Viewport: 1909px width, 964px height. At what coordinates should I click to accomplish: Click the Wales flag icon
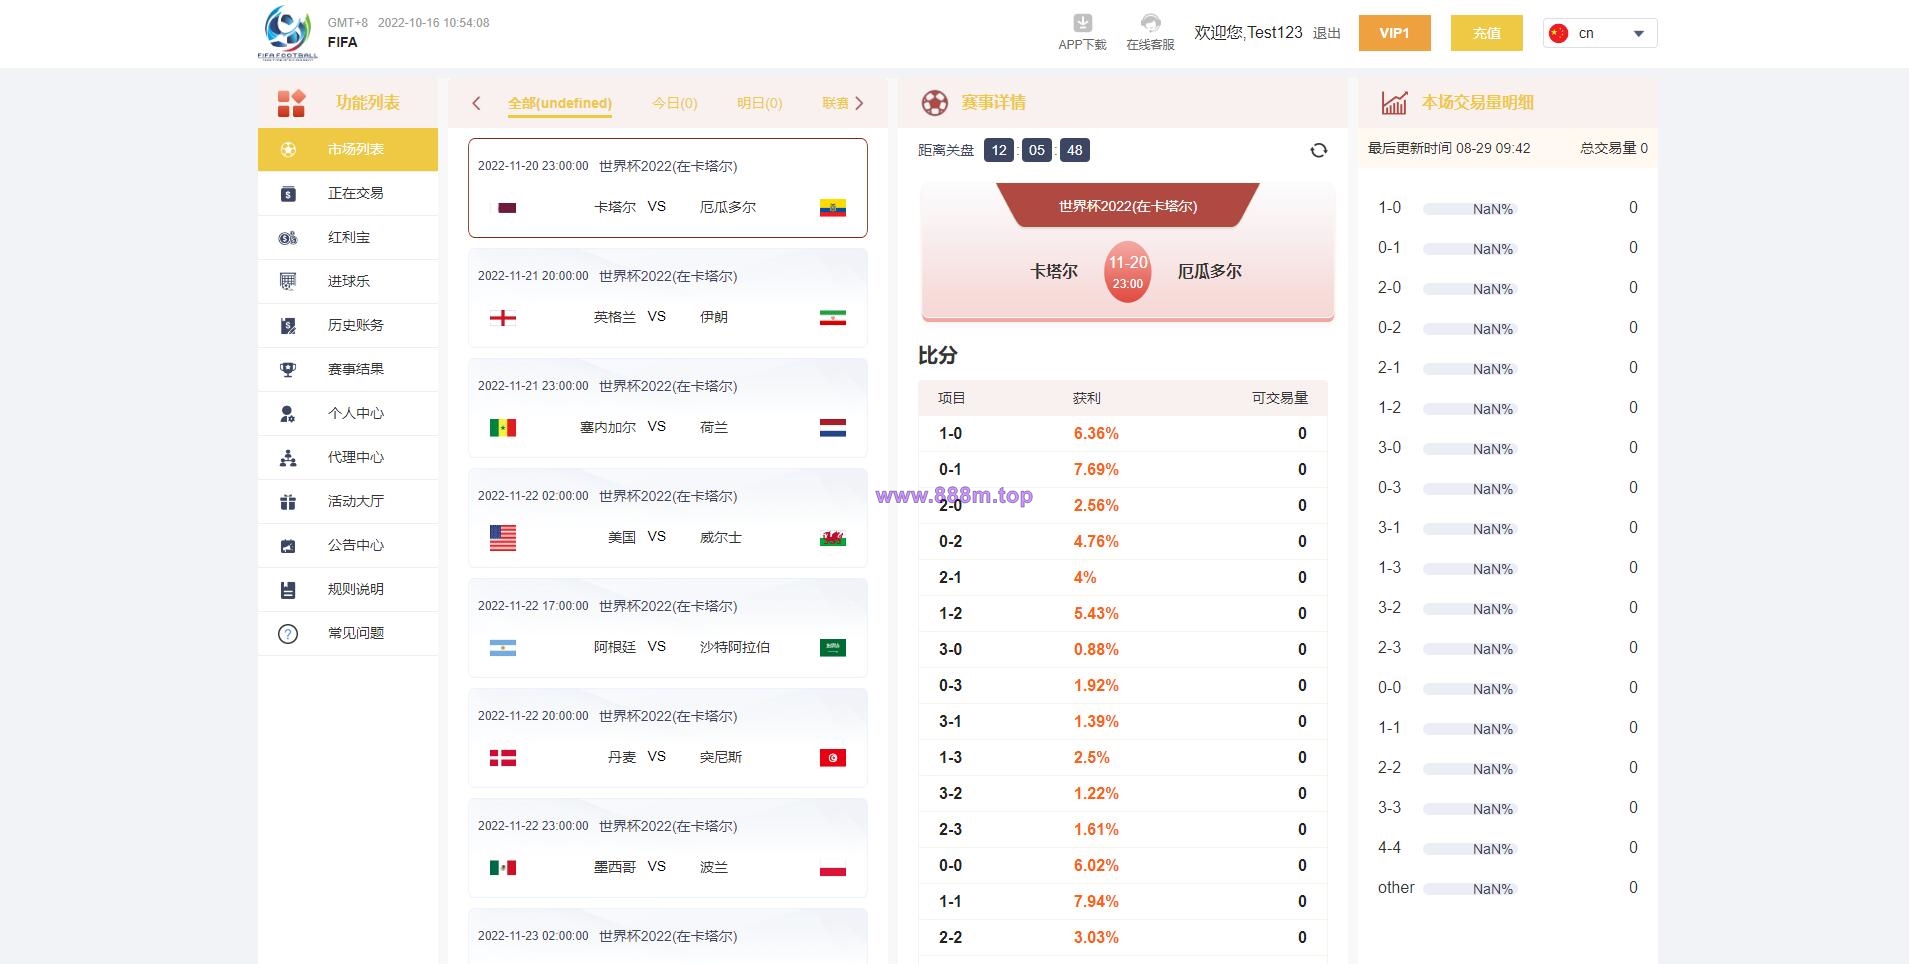[x=833, y=538]
